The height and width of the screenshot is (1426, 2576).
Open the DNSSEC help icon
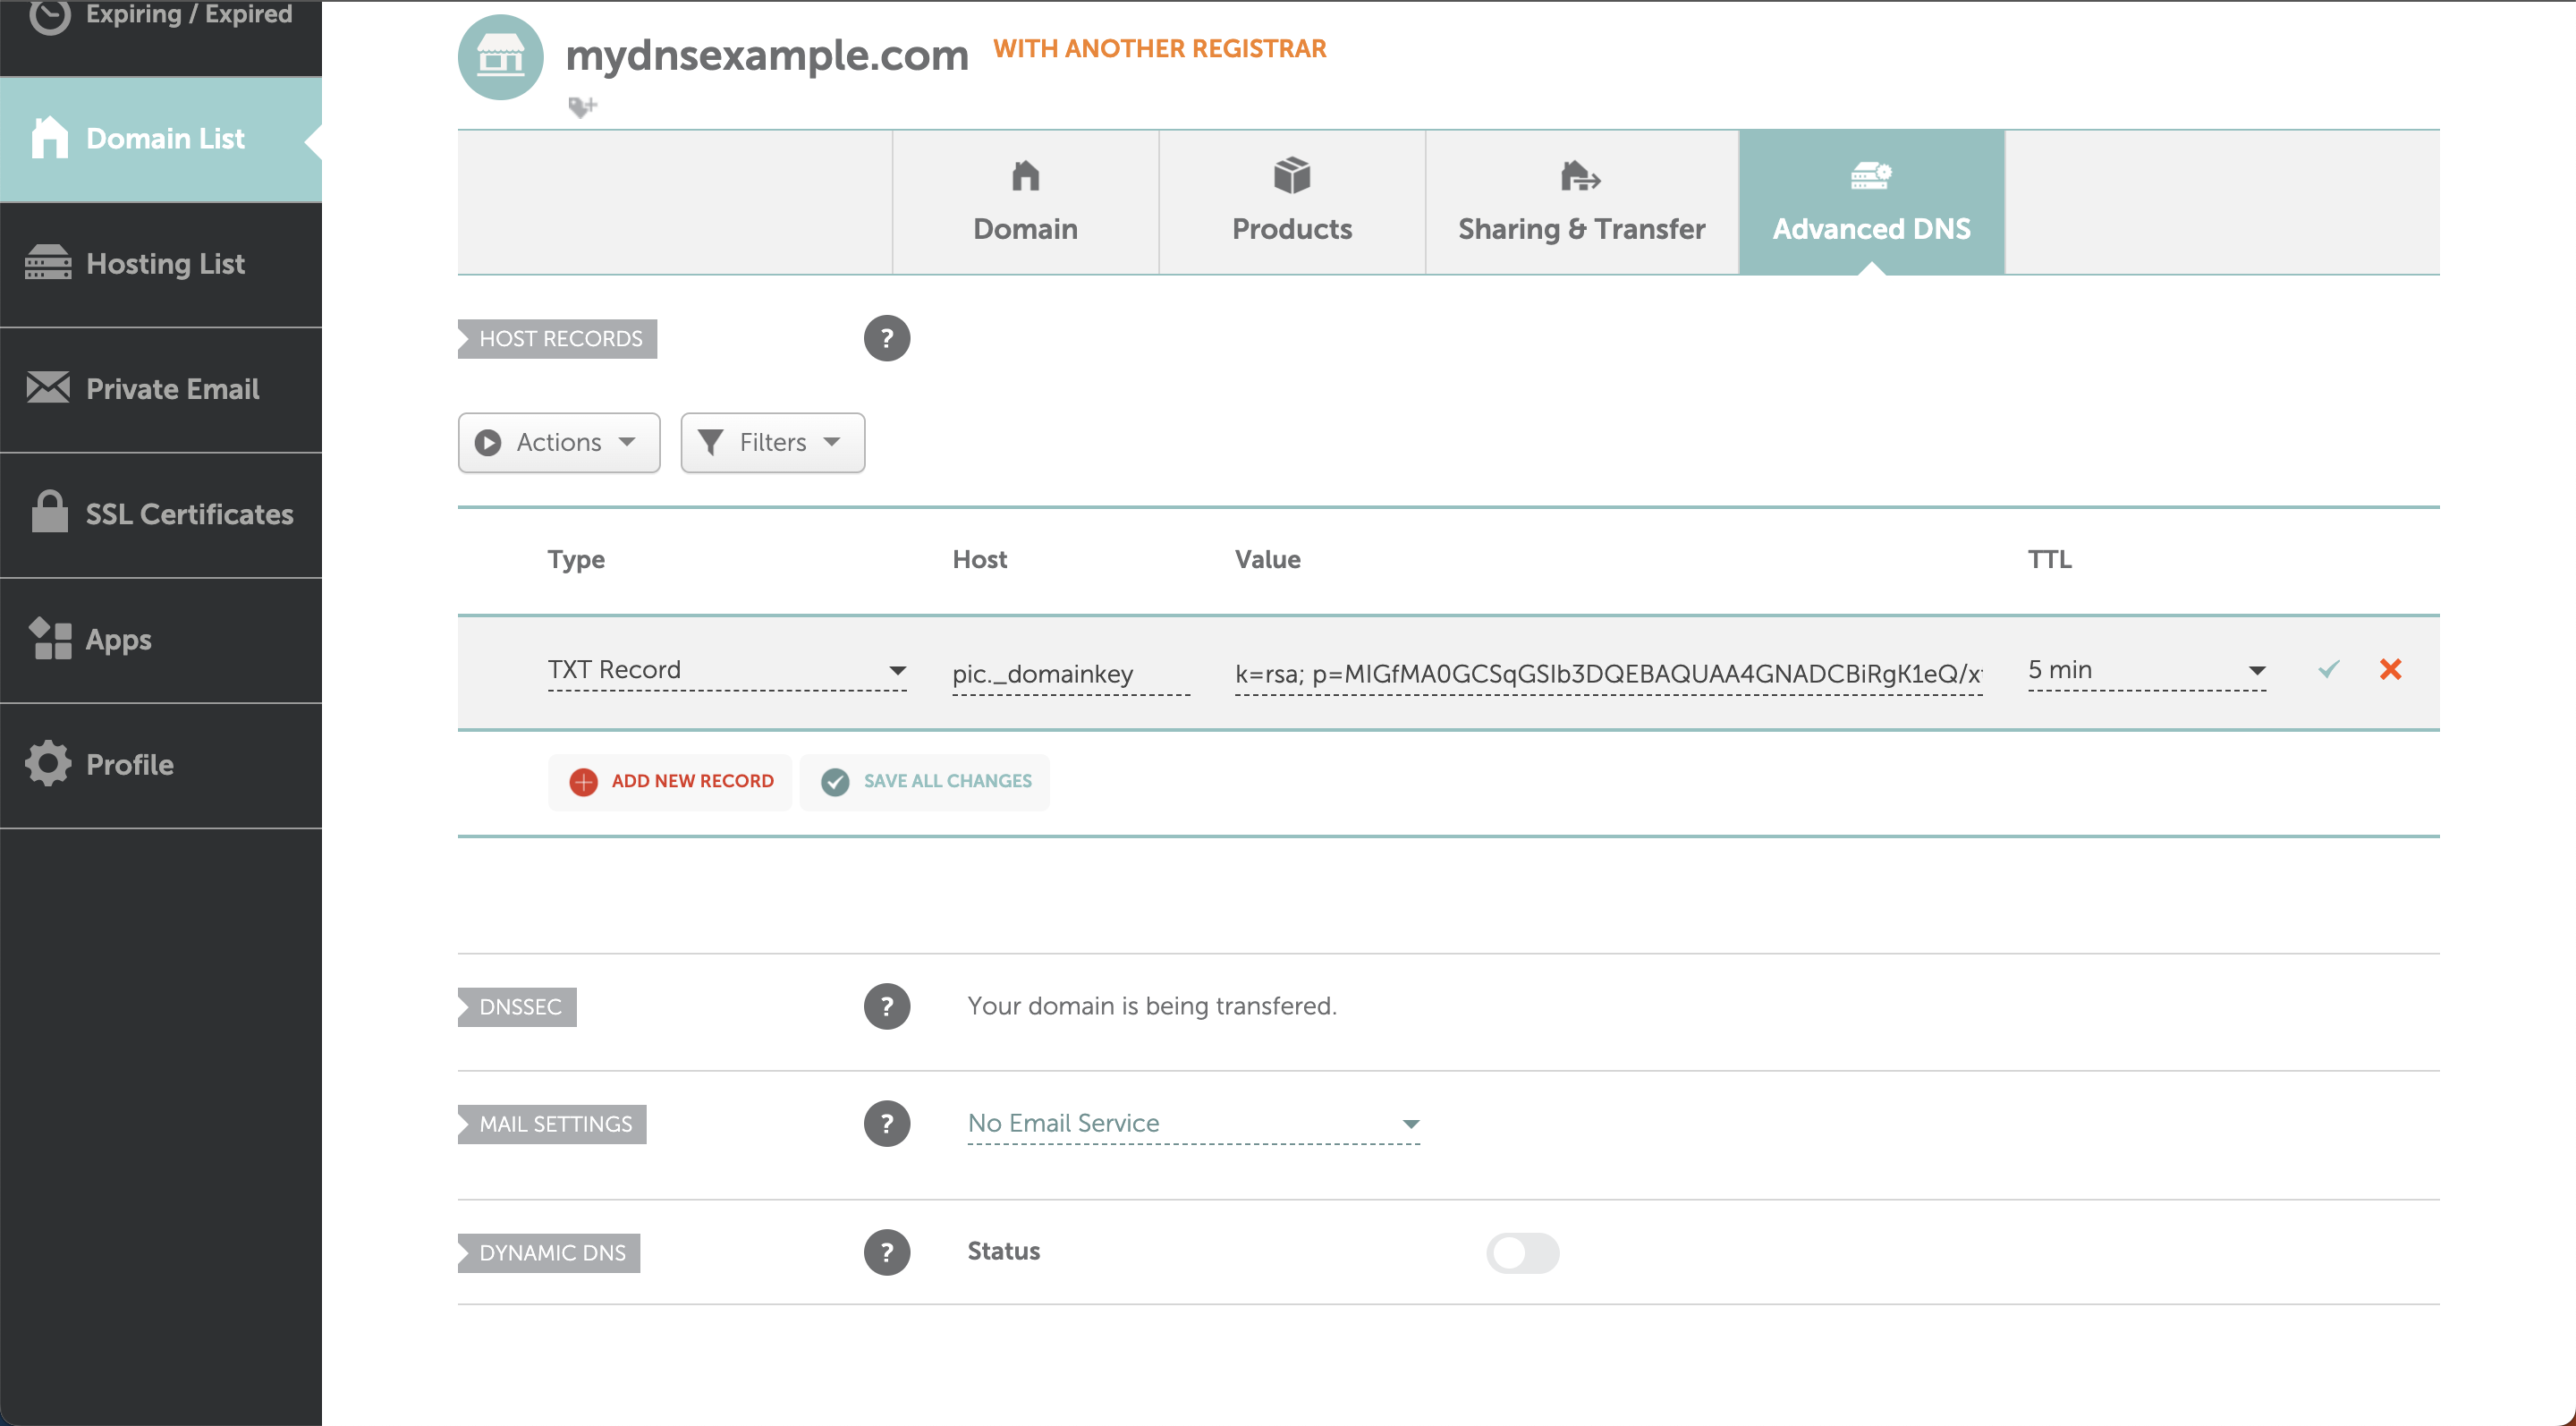(x=887, y=1006)
